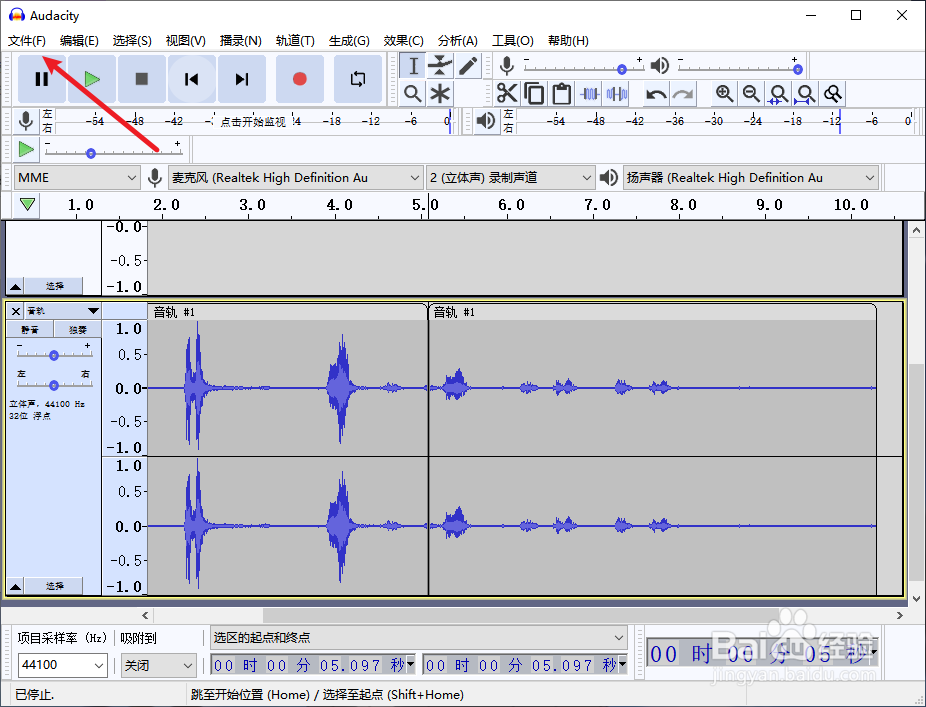Click the play-at-speed green button
The height and width of the screenshot is (707, 926).
(x=26, y=149)
